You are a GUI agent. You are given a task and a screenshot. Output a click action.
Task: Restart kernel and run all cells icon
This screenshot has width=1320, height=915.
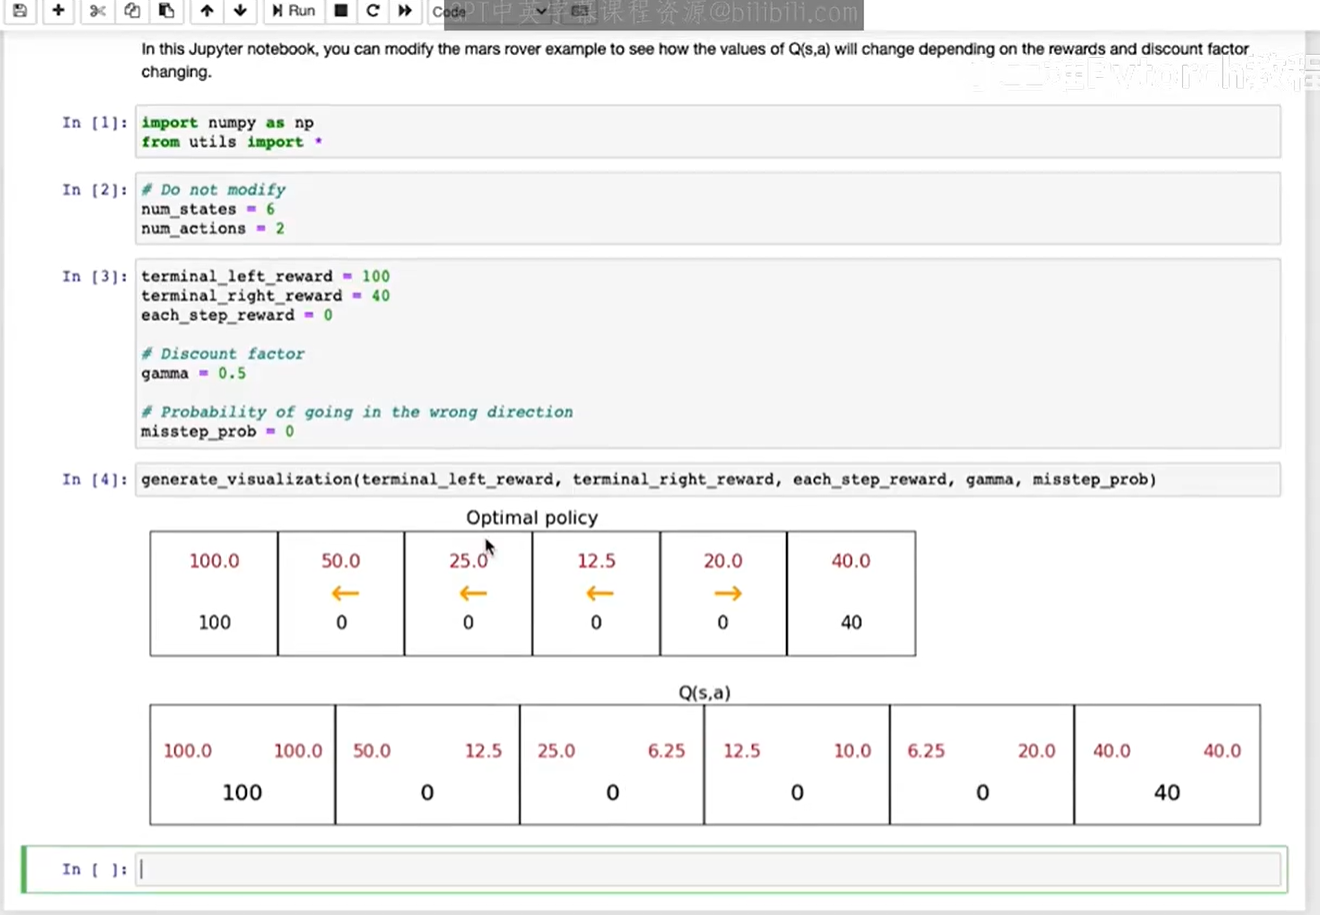(405, 11)
